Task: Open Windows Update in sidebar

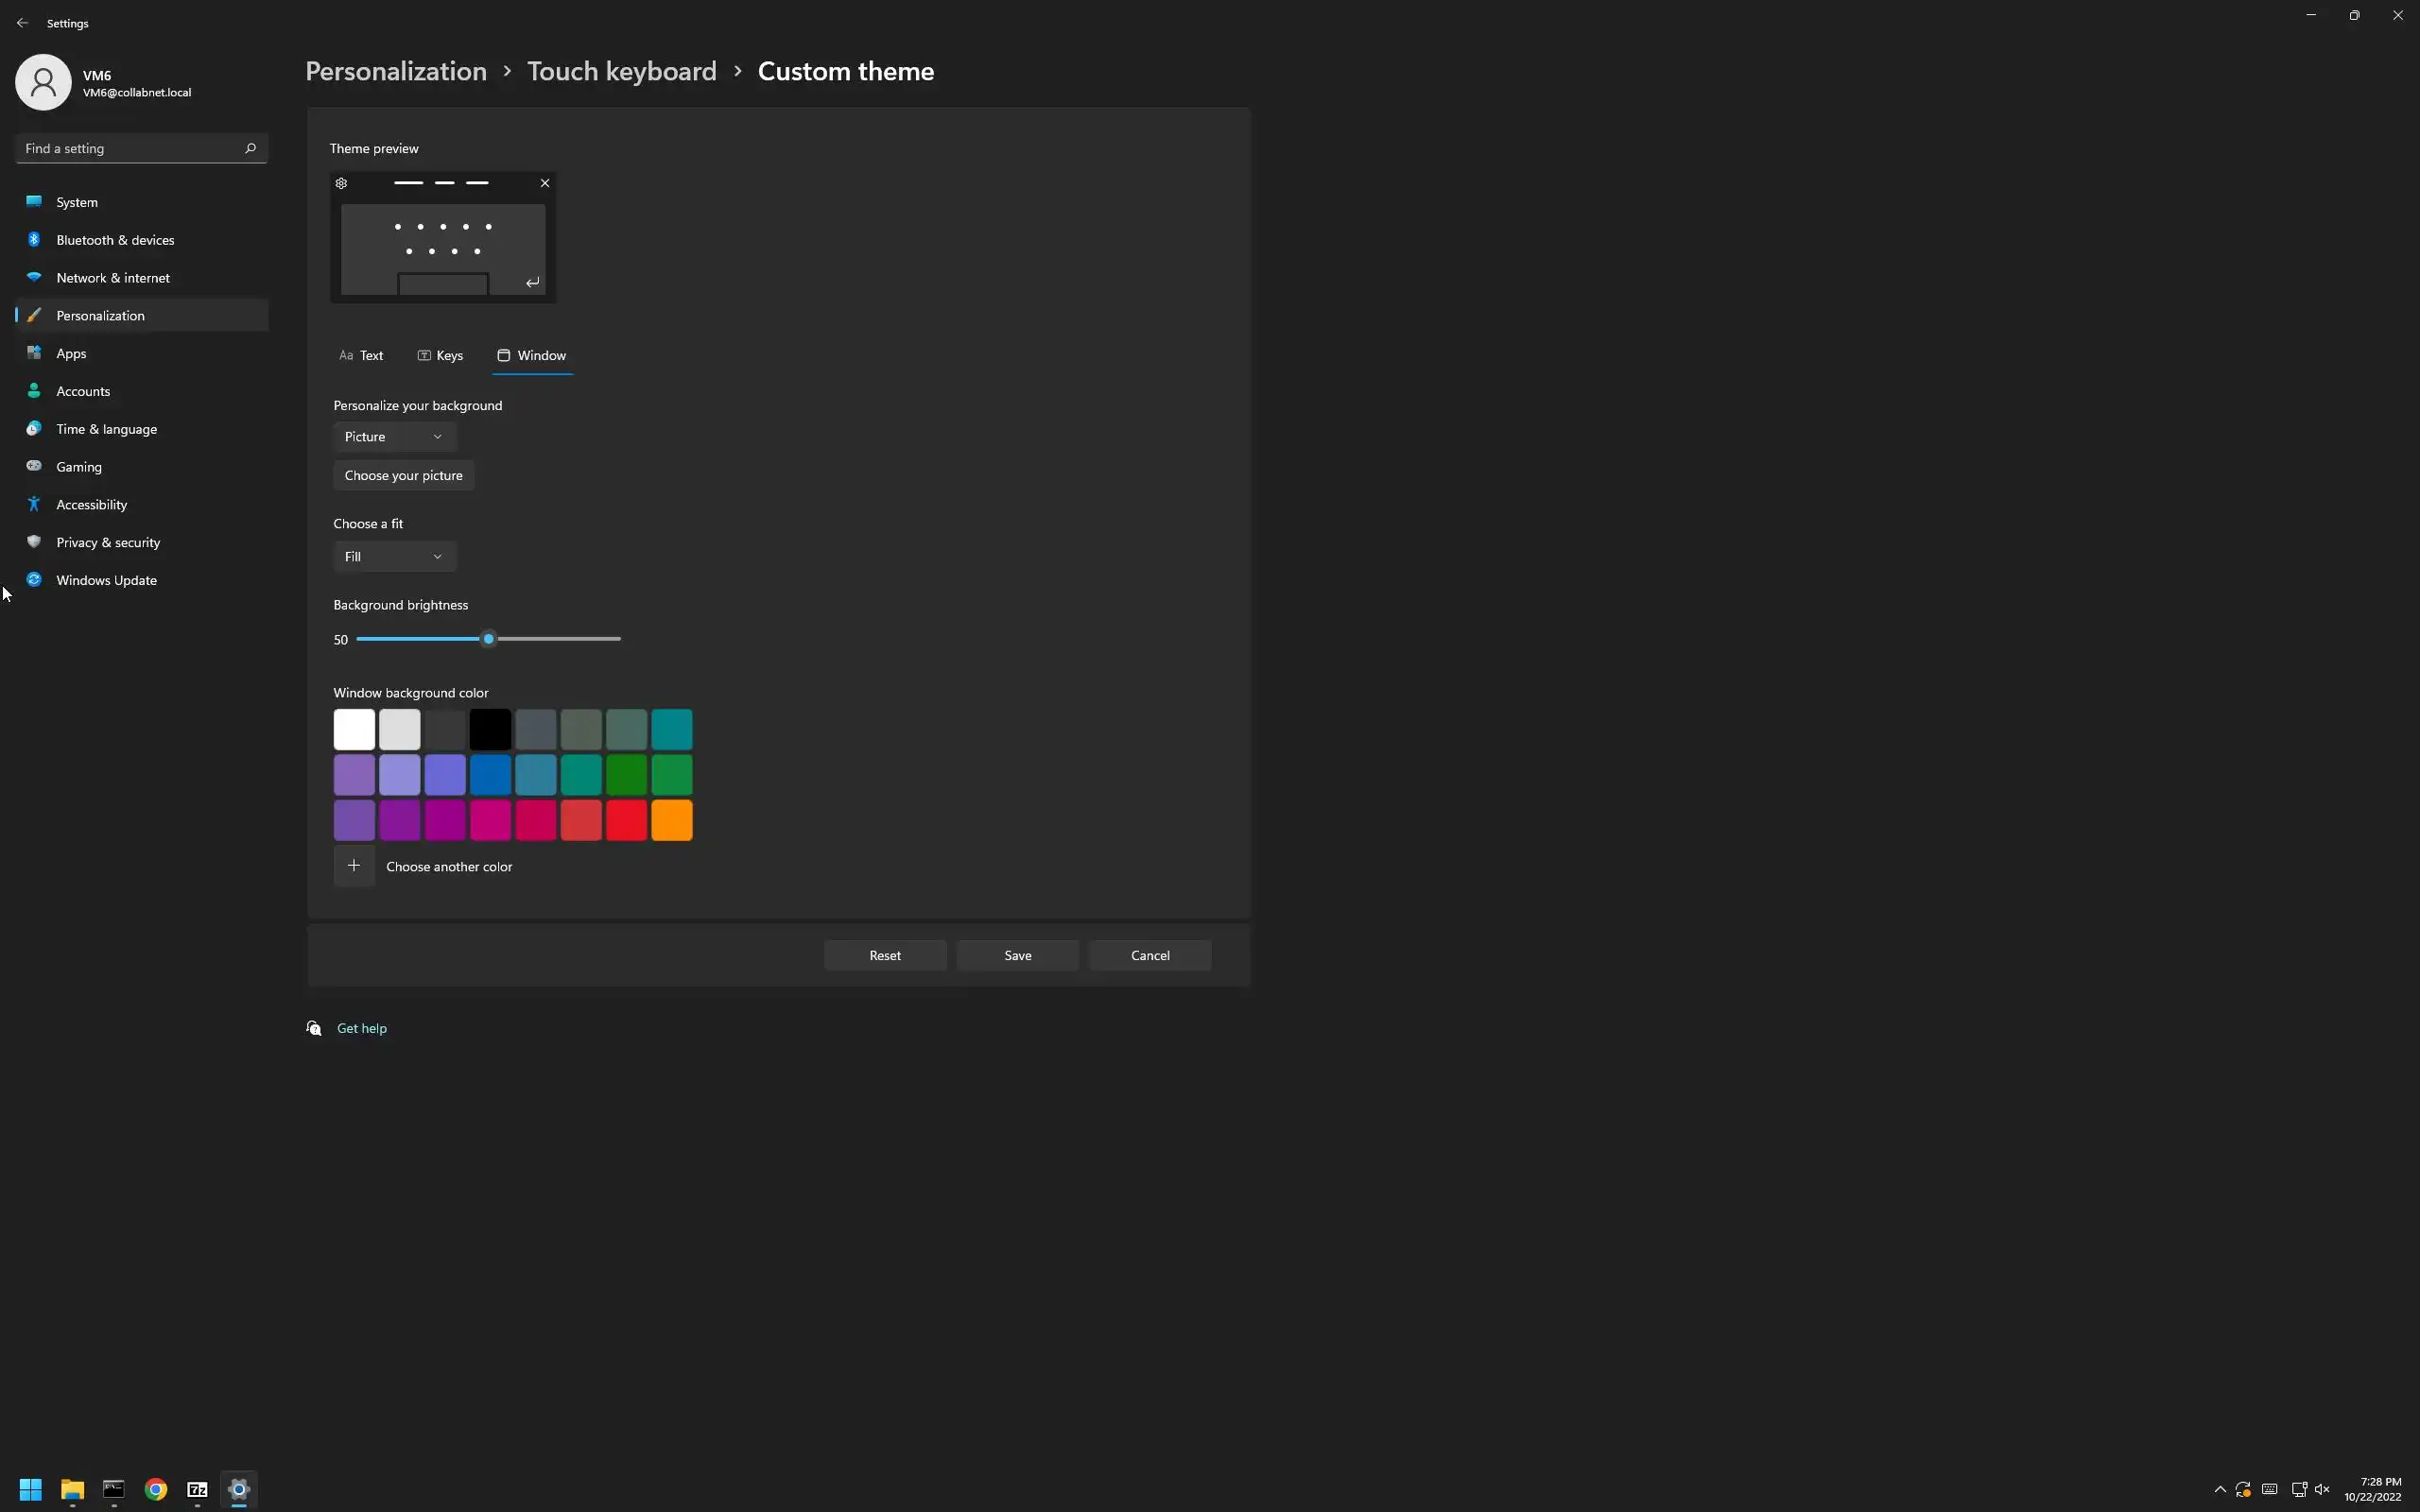Action: [x=106, y=580]
